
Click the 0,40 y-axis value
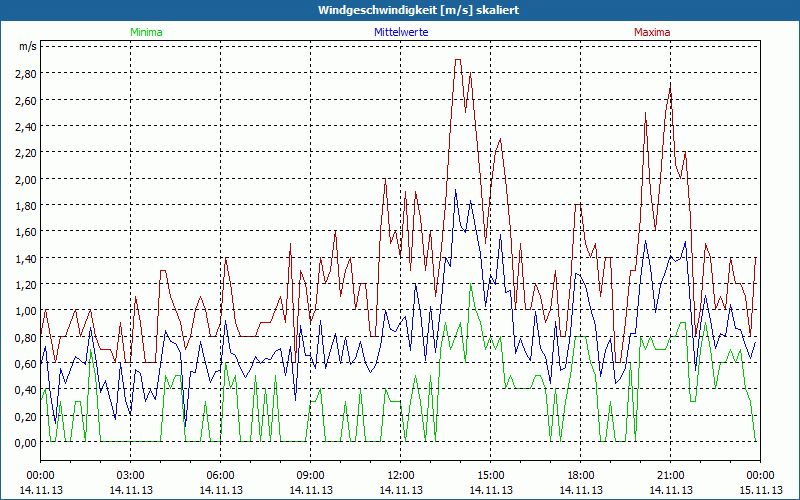click(x=26, y=390)
